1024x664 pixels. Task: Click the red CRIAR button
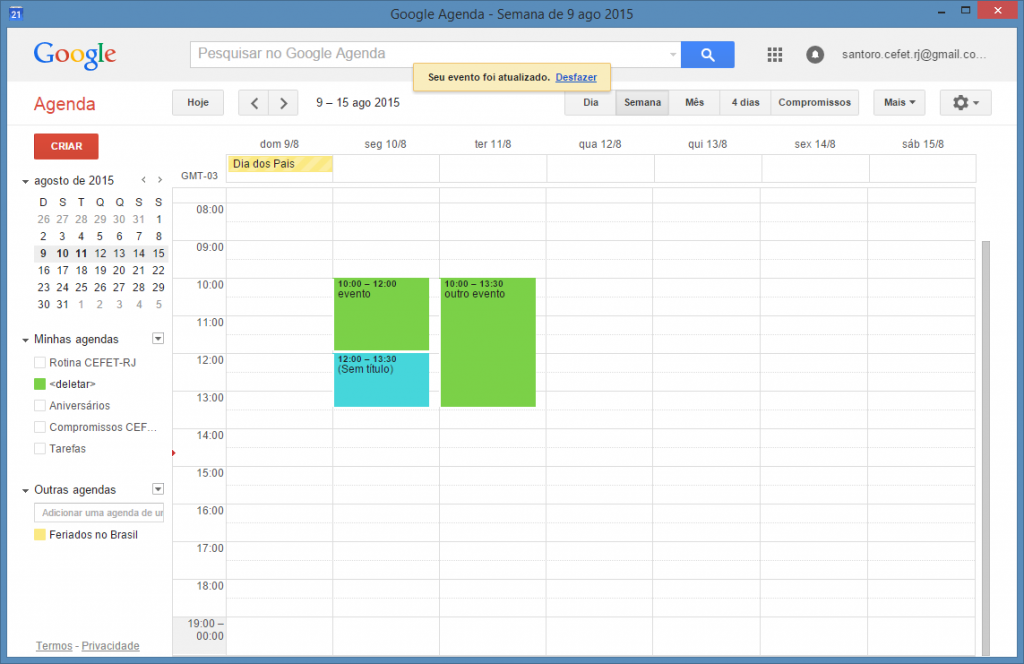pyautogui.click(x=66, y=146)
